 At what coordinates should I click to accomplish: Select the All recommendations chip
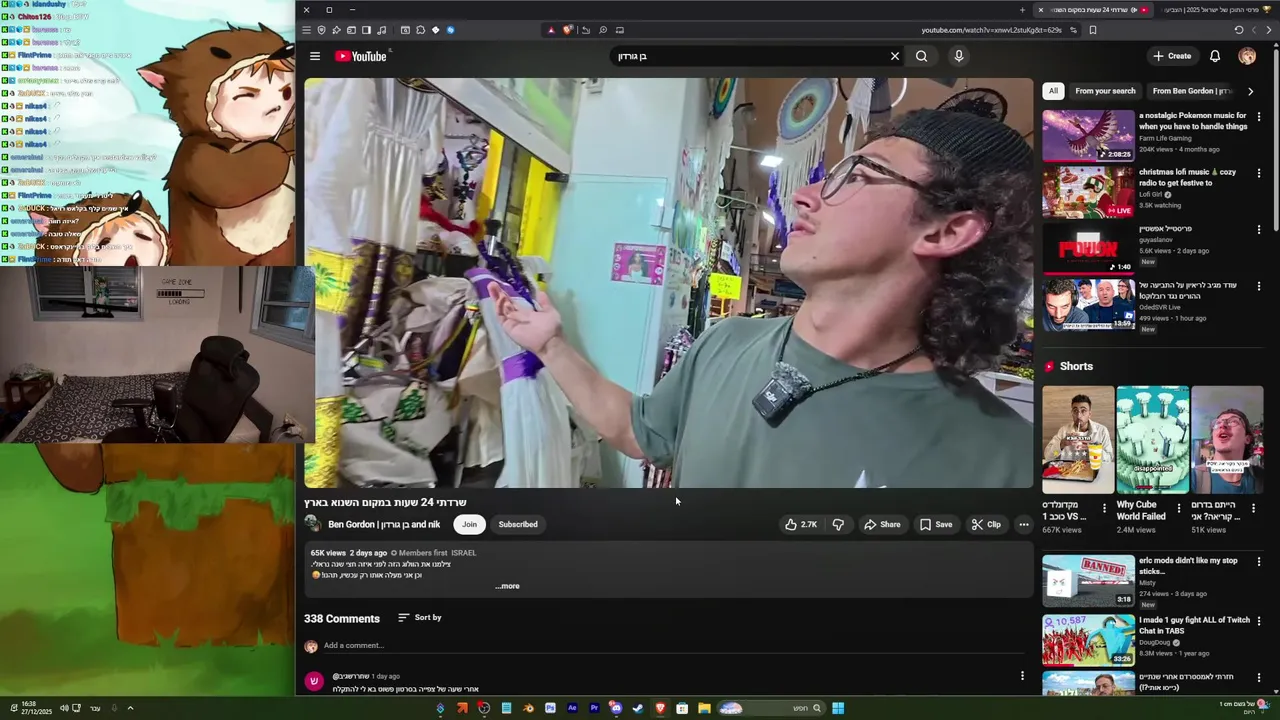[x=1053, y=91]
